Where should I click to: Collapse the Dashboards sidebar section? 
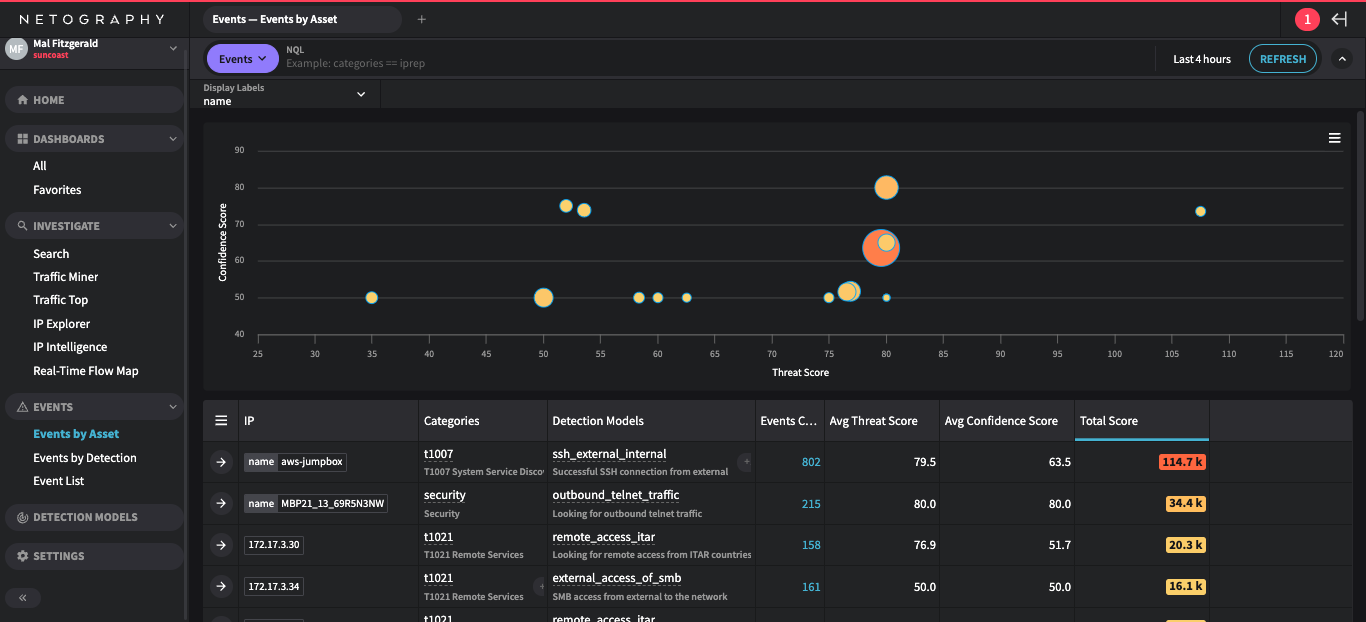(173, 139)
